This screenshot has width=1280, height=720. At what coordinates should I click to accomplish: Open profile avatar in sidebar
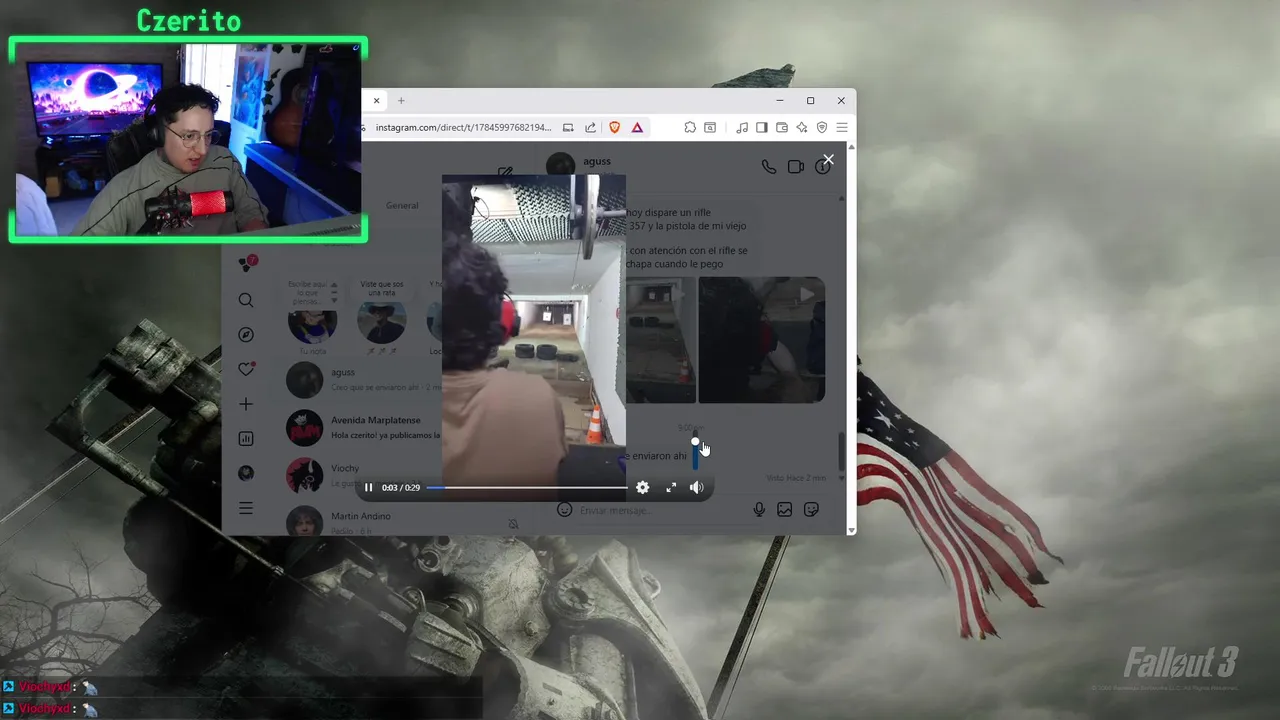(246, 473)
